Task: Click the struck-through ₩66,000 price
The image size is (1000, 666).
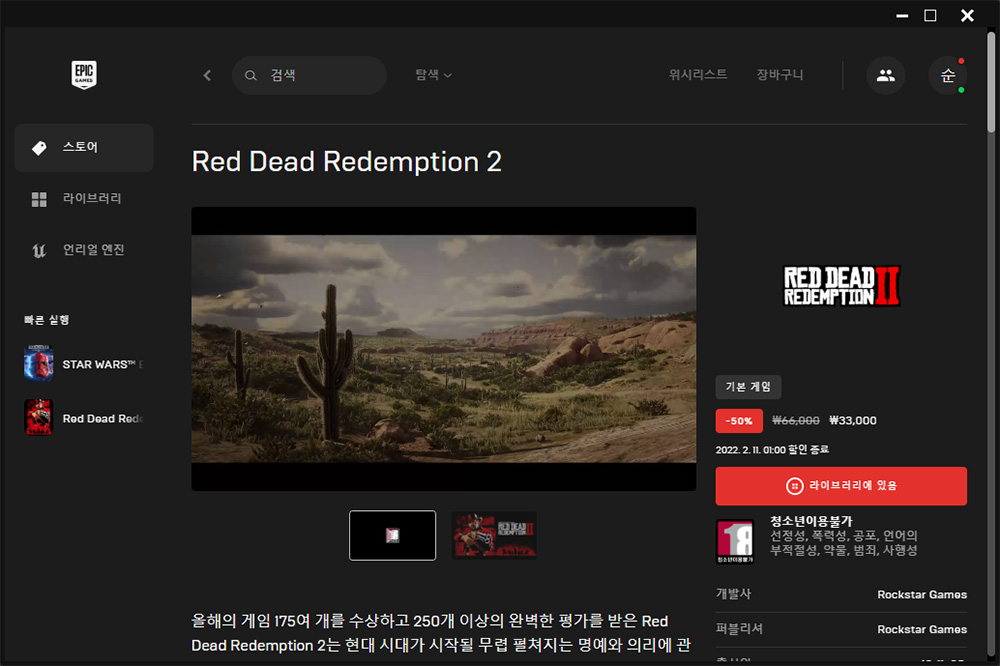Action: [795, 420]
